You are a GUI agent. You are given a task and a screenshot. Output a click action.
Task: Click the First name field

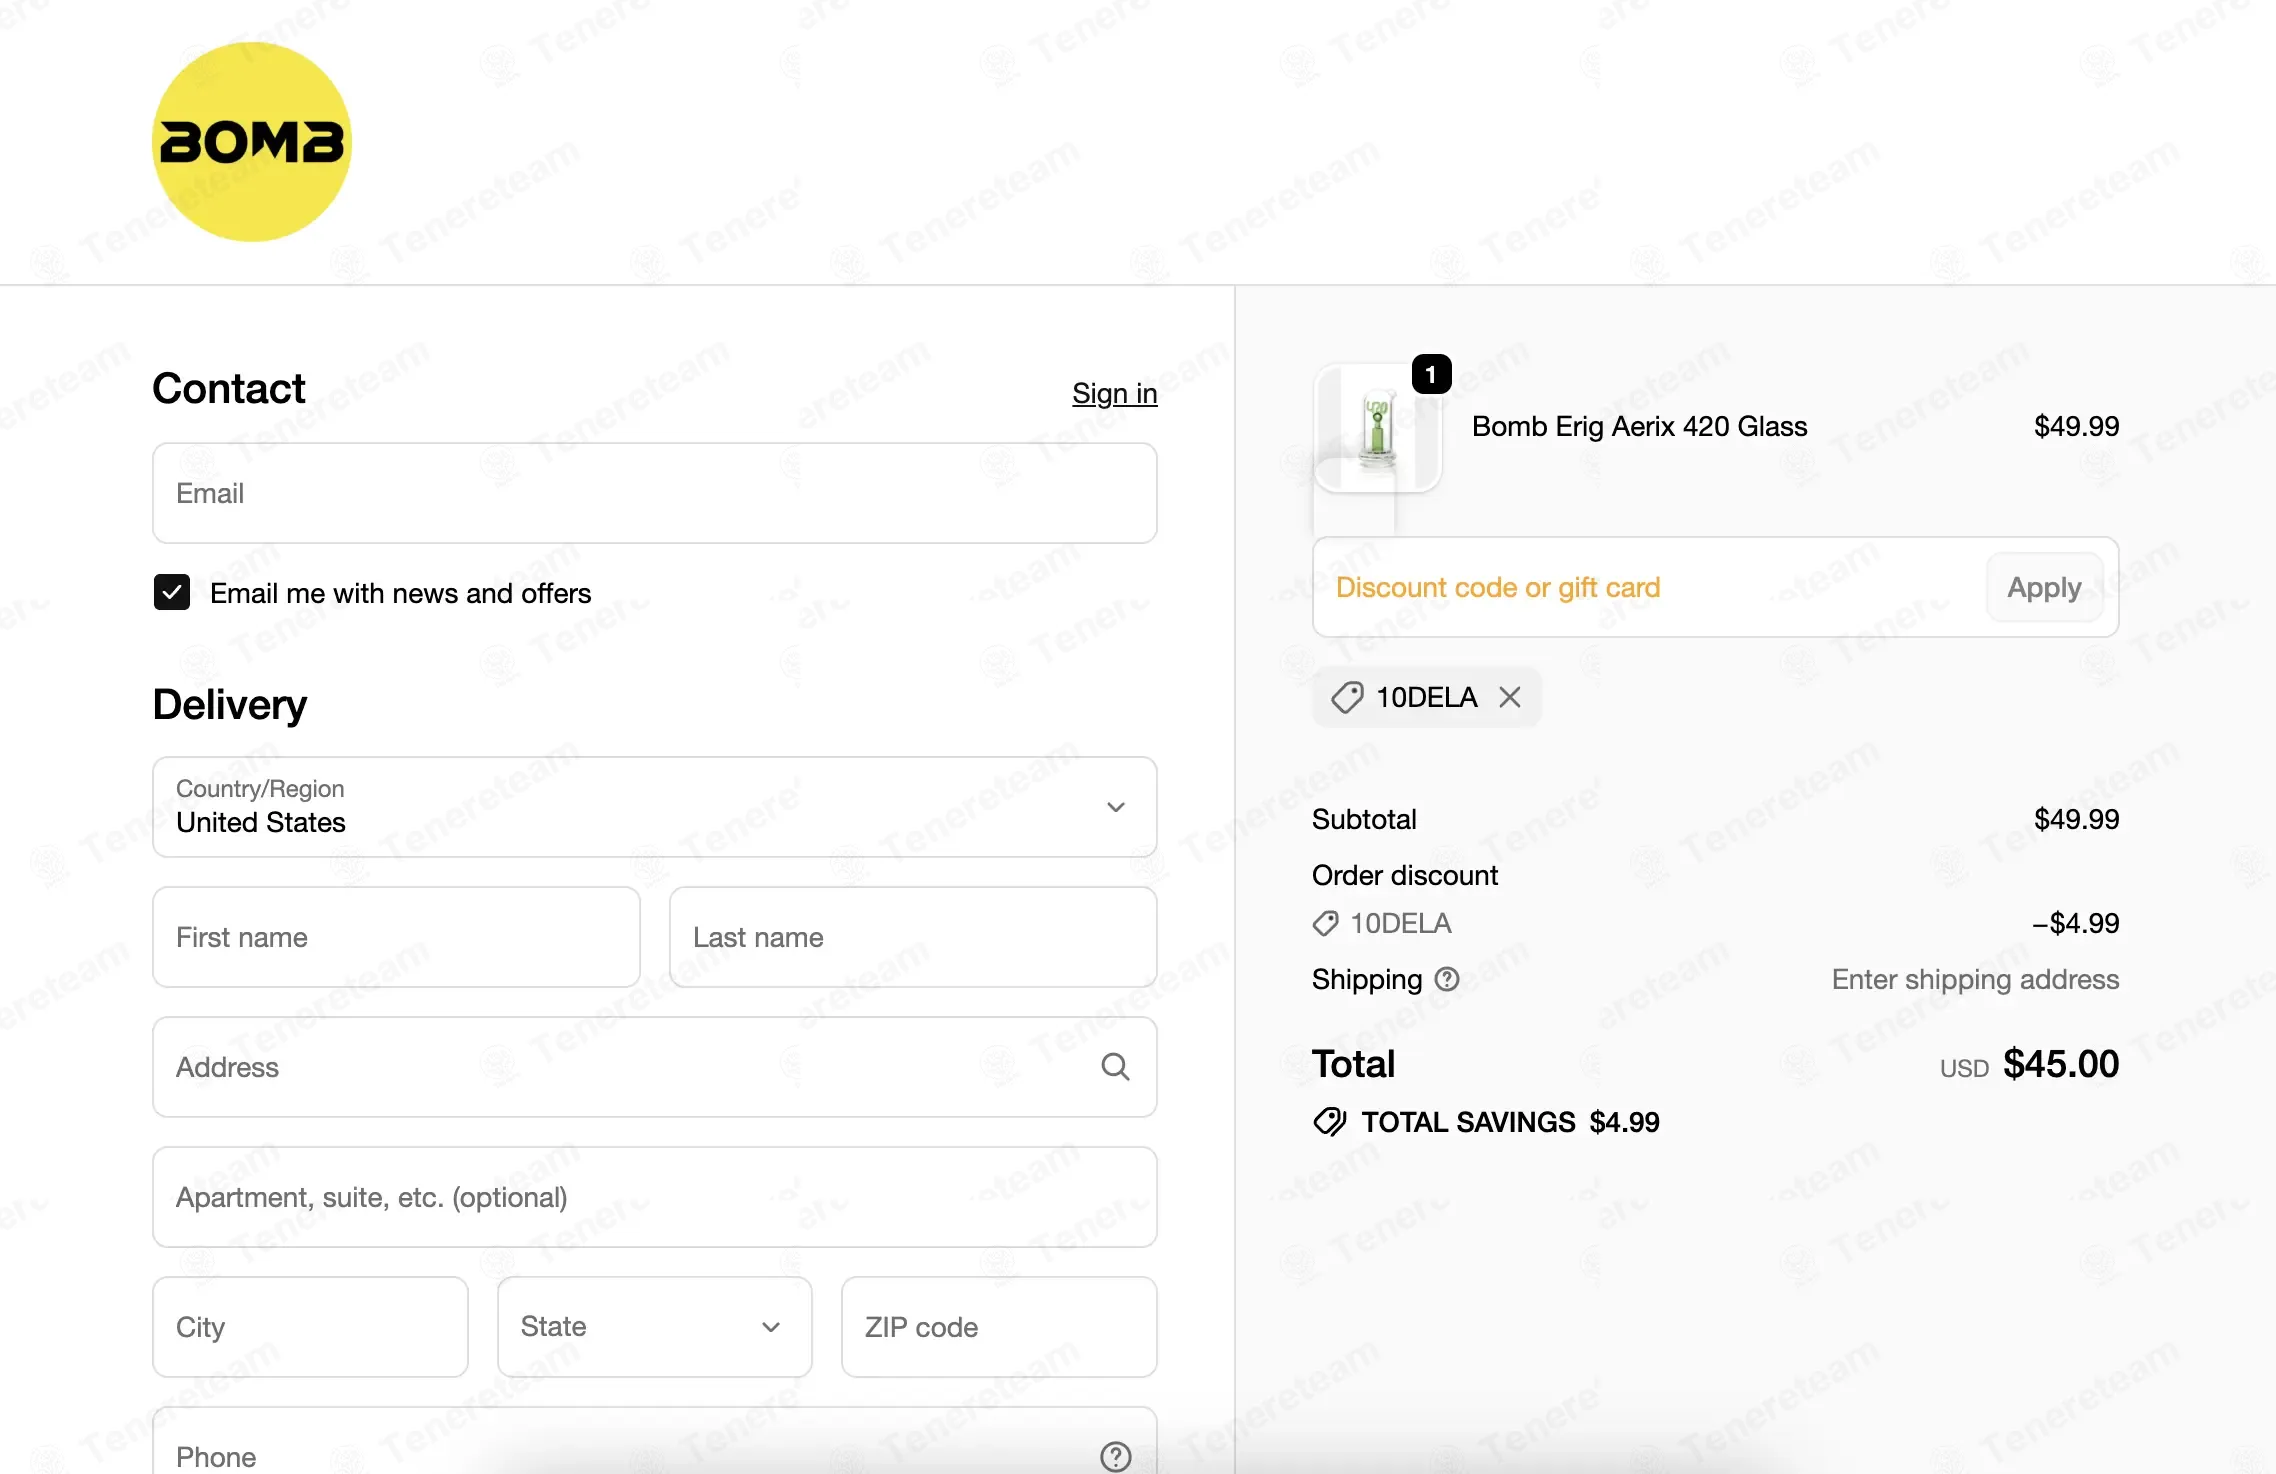(x=396, y=937)
